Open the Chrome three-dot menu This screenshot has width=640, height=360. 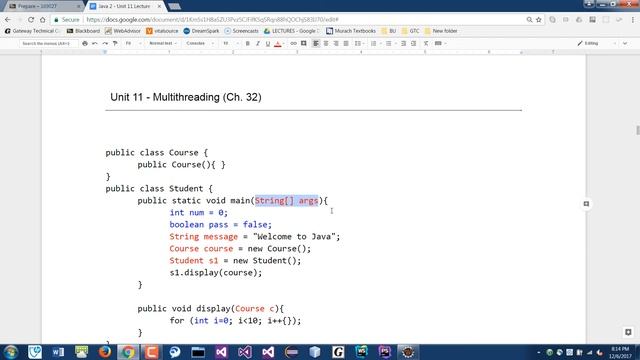(x=633, y=20)
